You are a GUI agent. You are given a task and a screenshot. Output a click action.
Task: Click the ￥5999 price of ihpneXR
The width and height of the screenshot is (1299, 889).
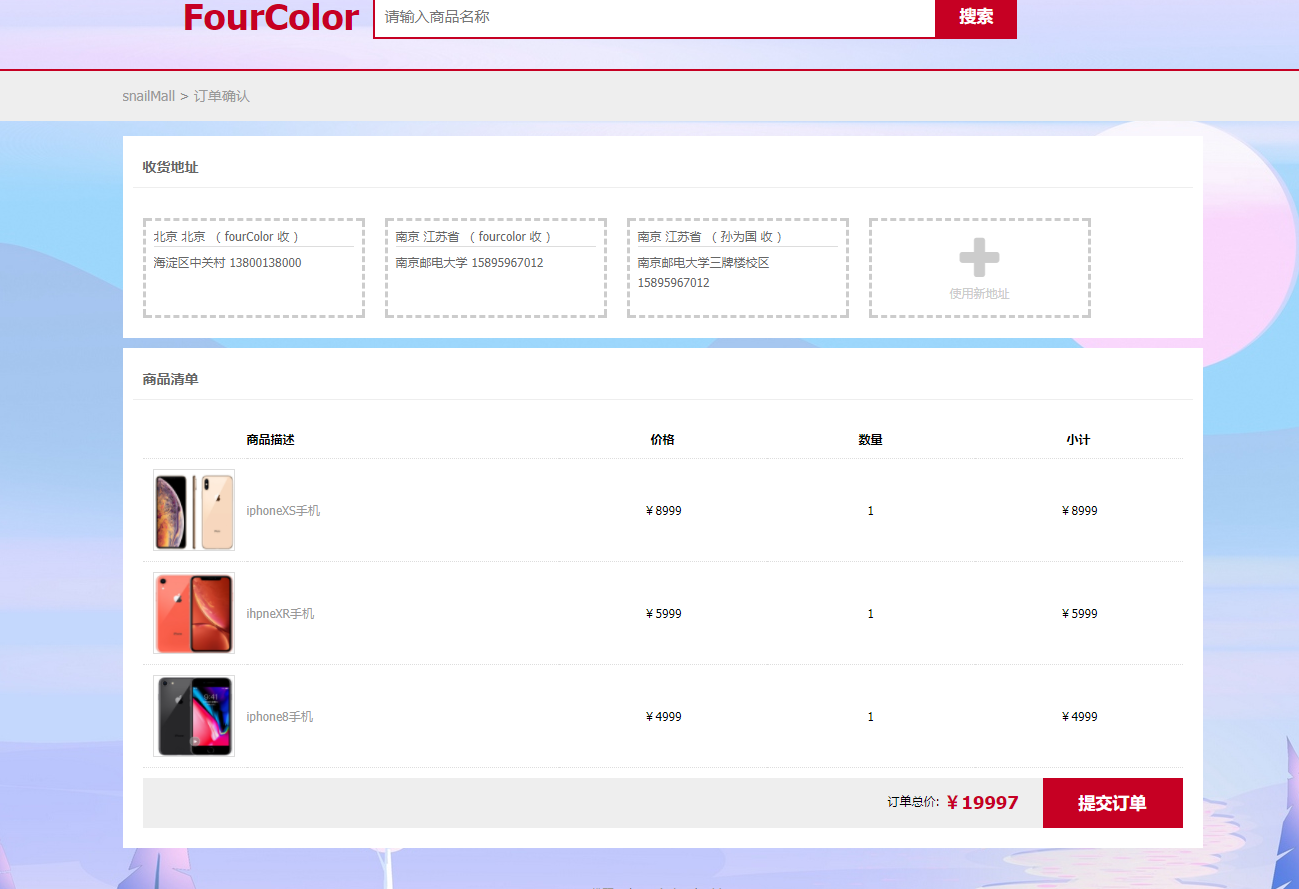pyautogui.click(x=663, y=614)
